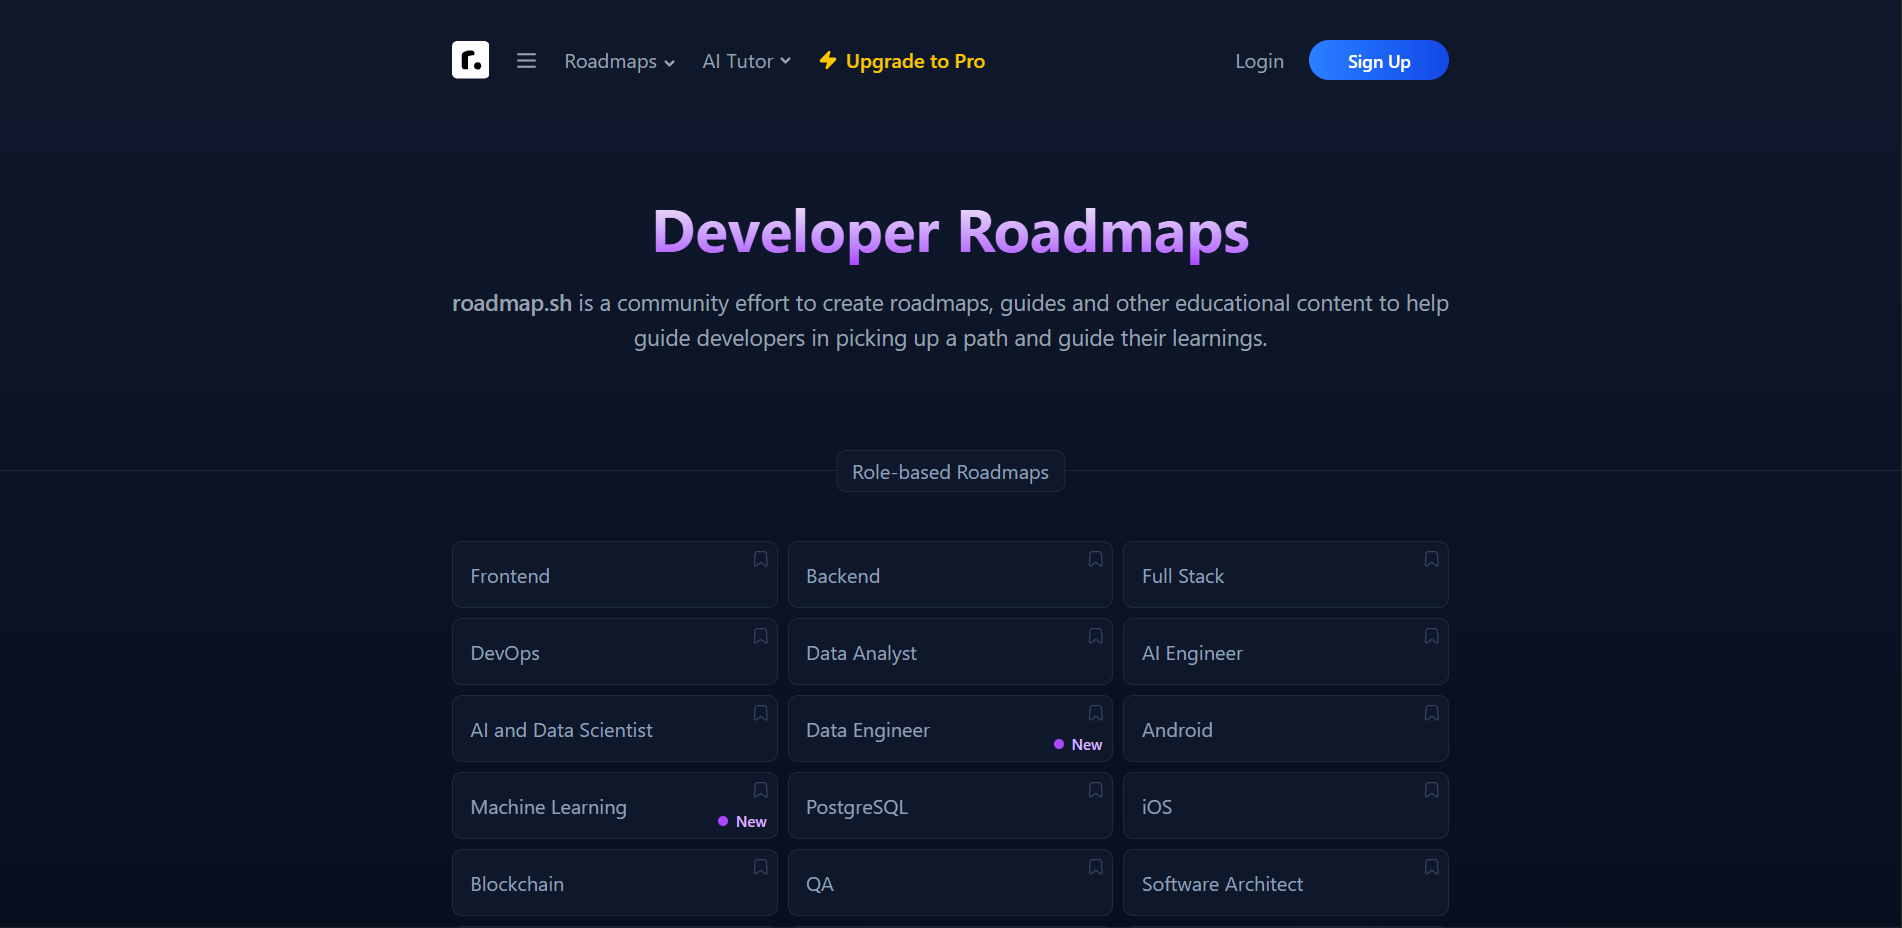The width and height of the screenshot is (1902, 928).
Task: Open the hamburger menu icon
Action: point(526,60)
